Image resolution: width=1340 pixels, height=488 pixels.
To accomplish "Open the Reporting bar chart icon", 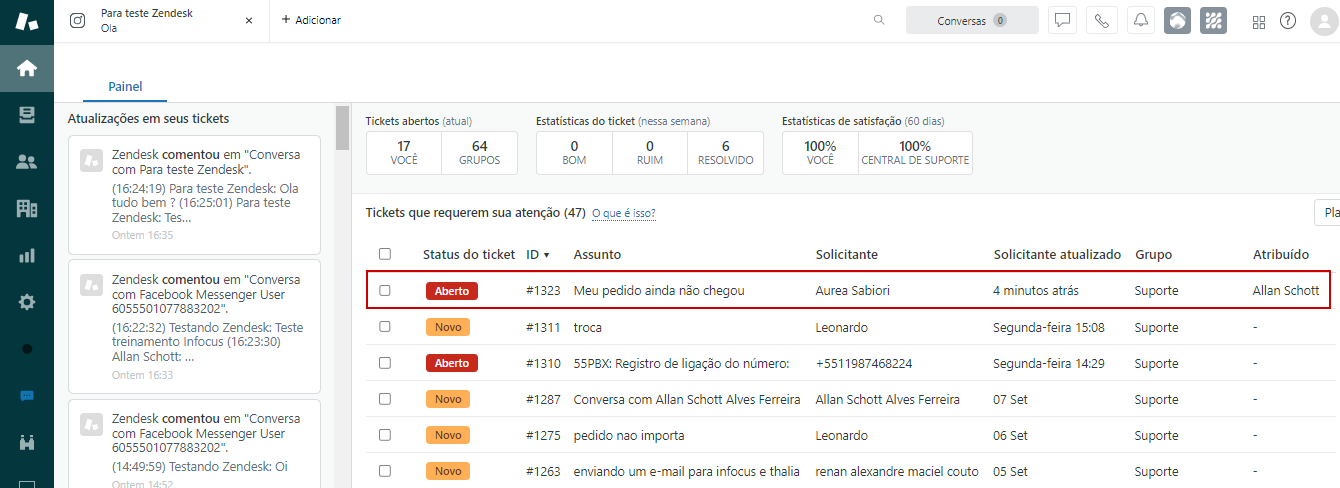I will point(27,255).
